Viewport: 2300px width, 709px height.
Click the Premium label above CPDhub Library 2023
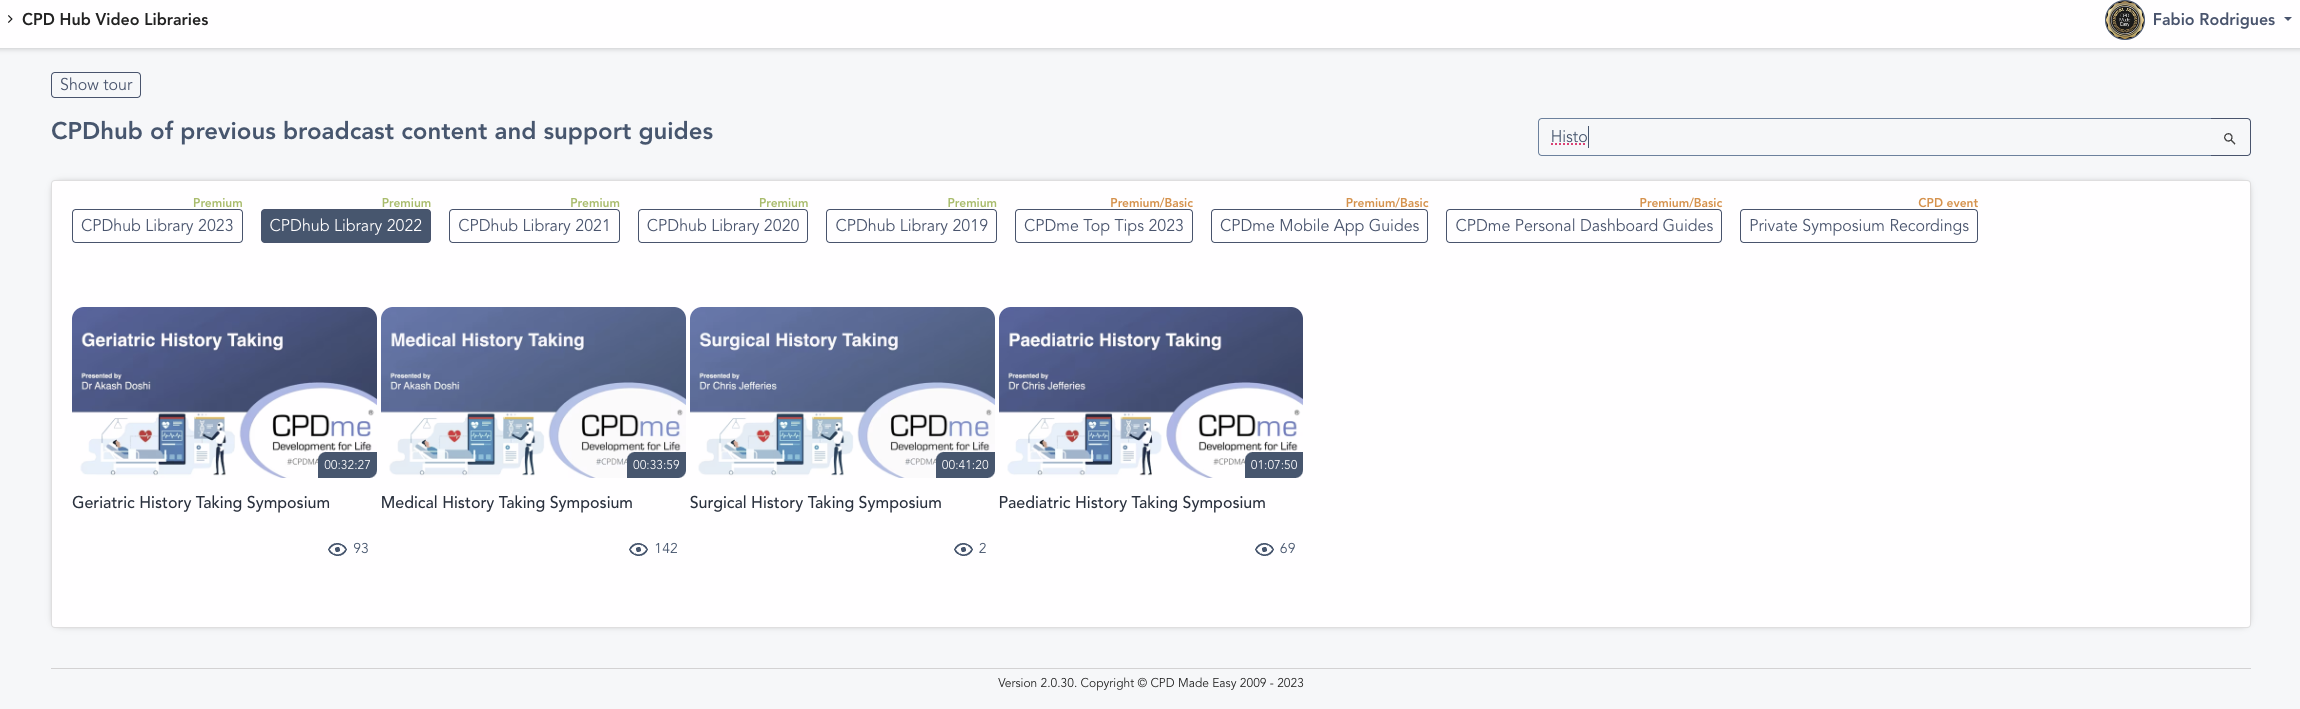pyautogui.click(x=218, y=203)
